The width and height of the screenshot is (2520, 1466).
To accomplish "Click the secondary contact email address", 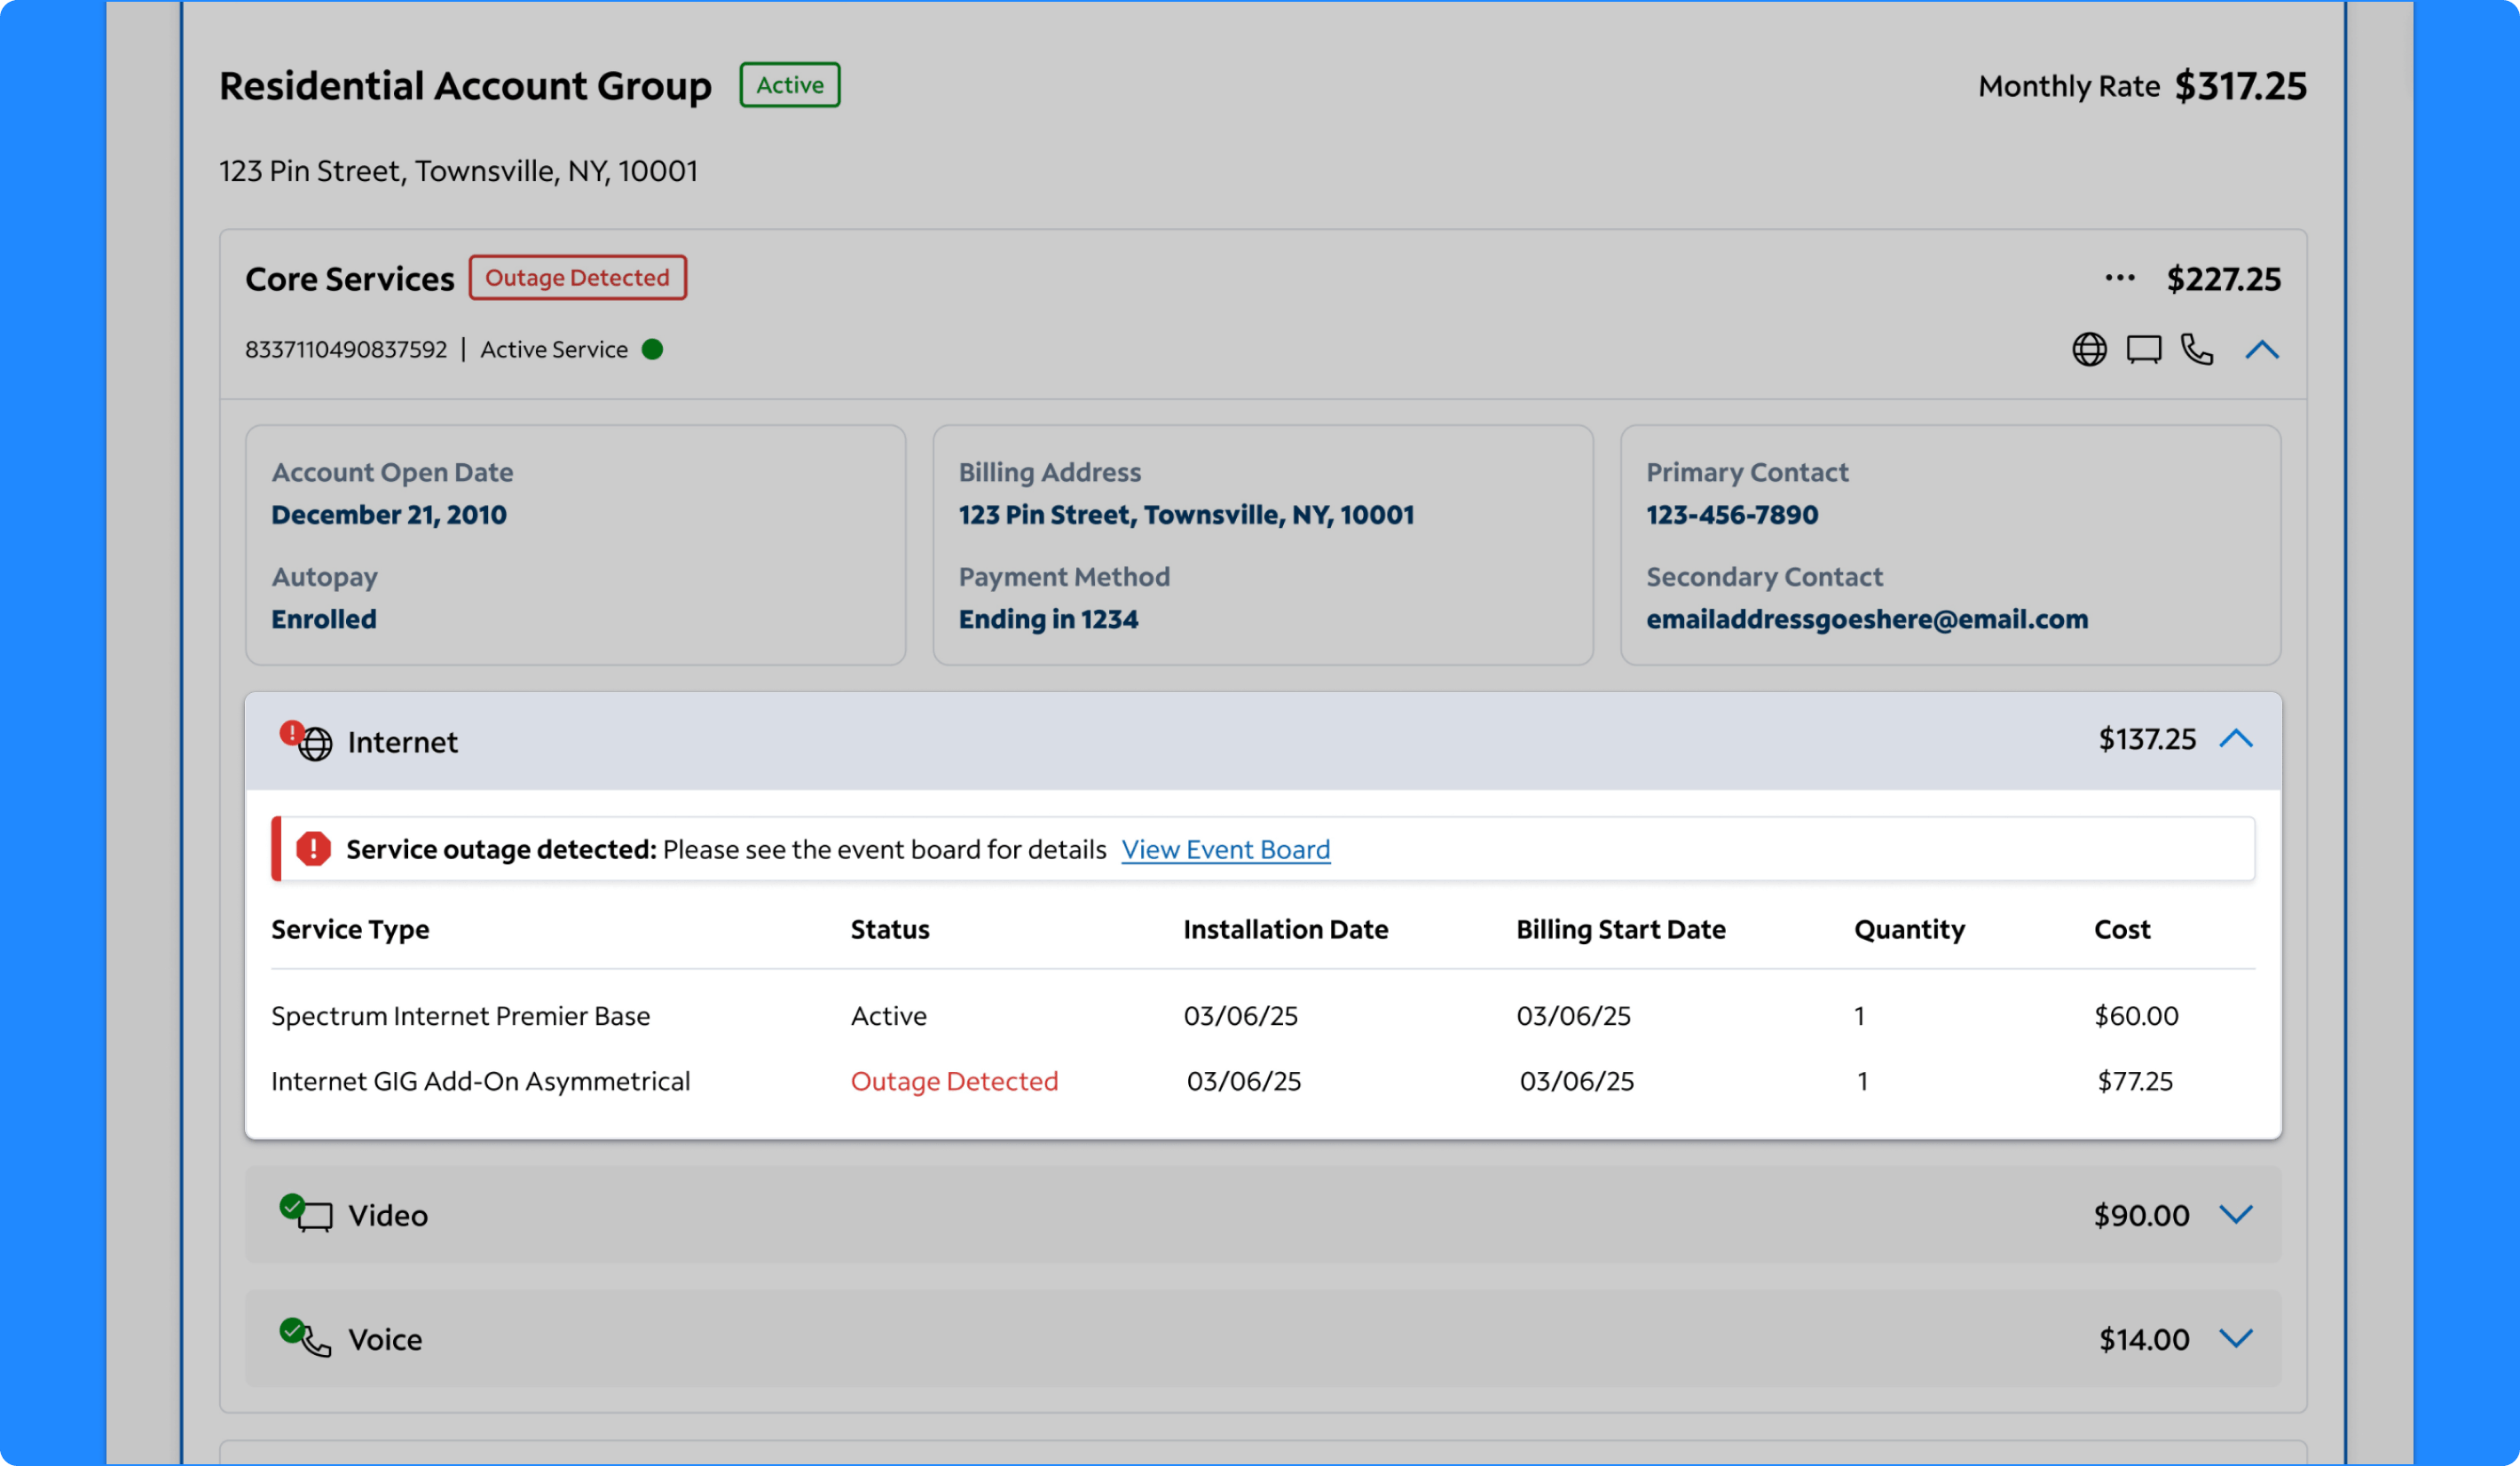I will 1866,619.
